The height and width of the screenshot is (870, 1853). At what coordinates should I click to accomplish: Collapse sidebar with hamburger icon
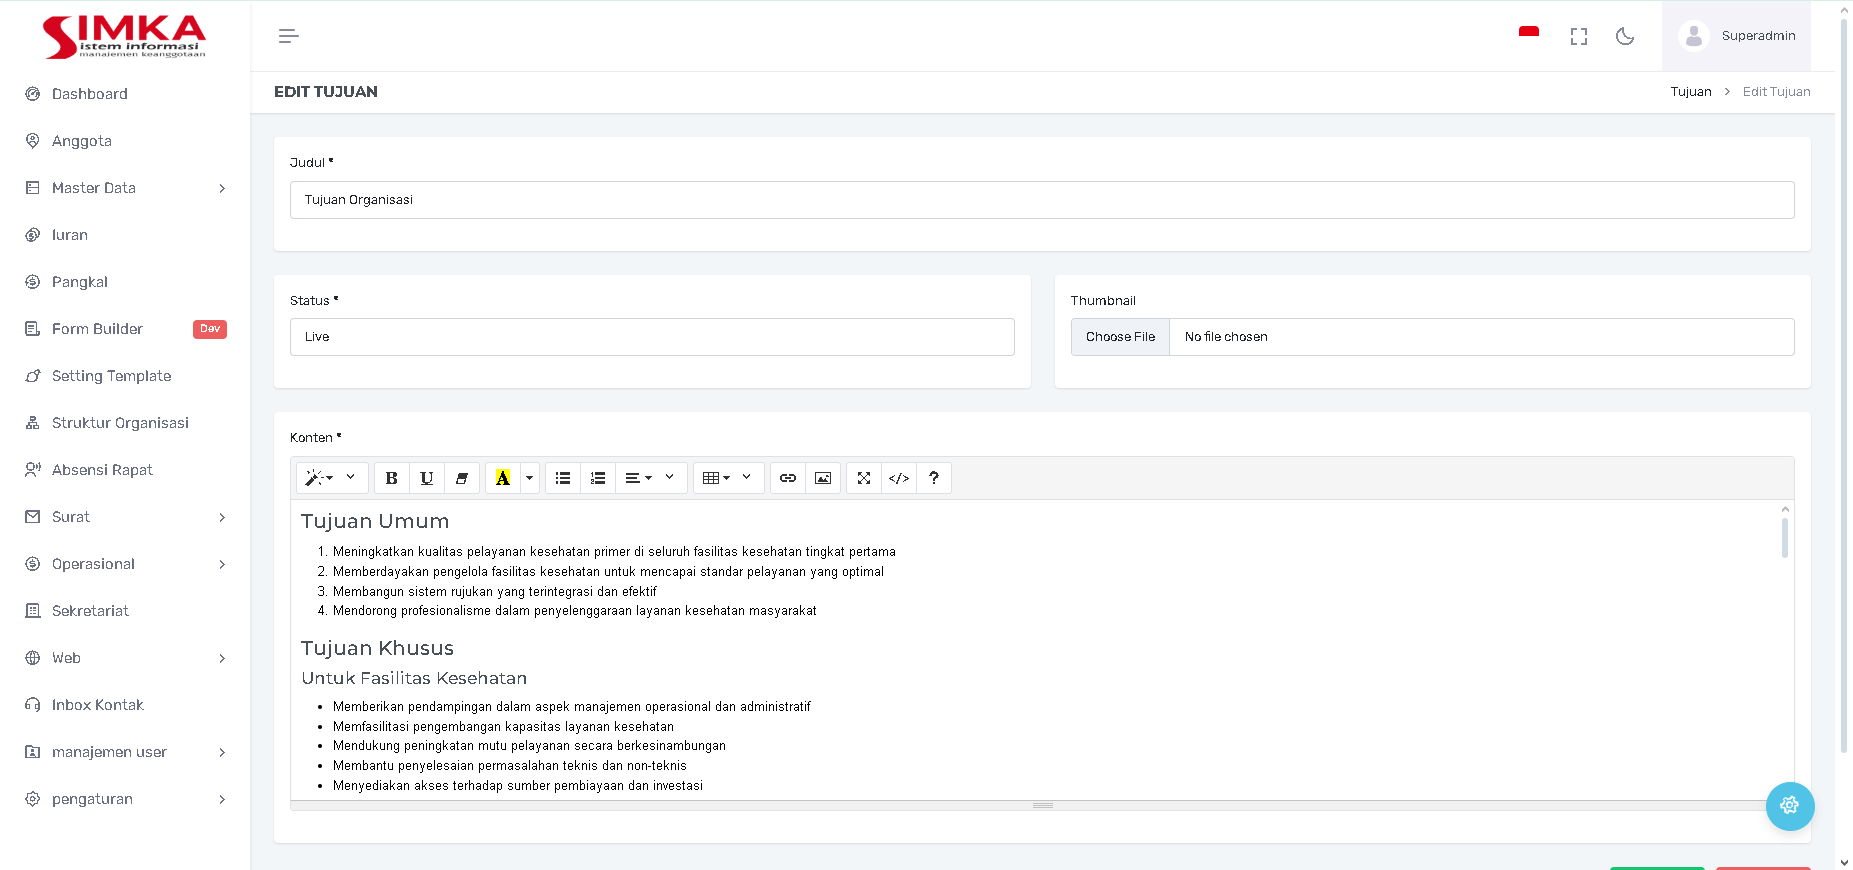coord(288,36)
